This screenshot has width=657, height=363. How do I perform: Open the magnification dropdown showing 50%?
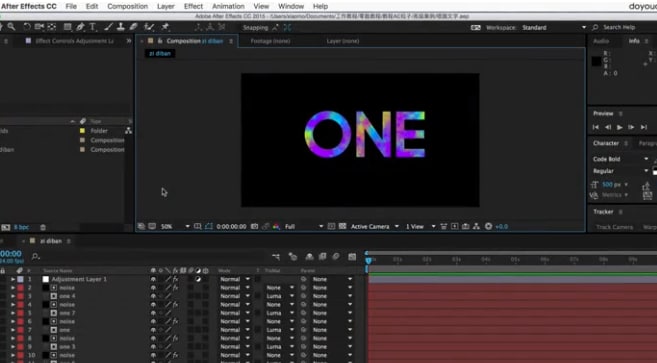click(x=175, y=226)
